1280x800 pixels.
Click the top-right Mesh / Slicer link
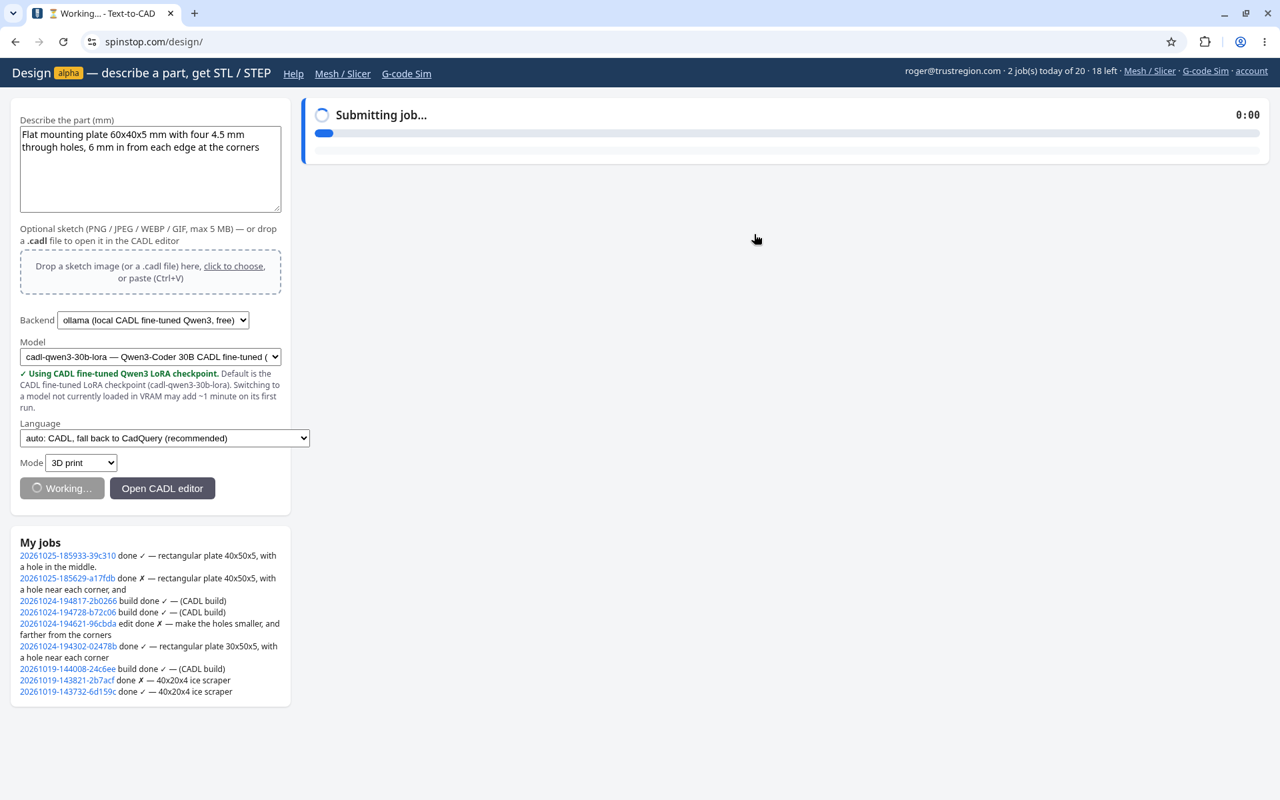click(1150, 71)
